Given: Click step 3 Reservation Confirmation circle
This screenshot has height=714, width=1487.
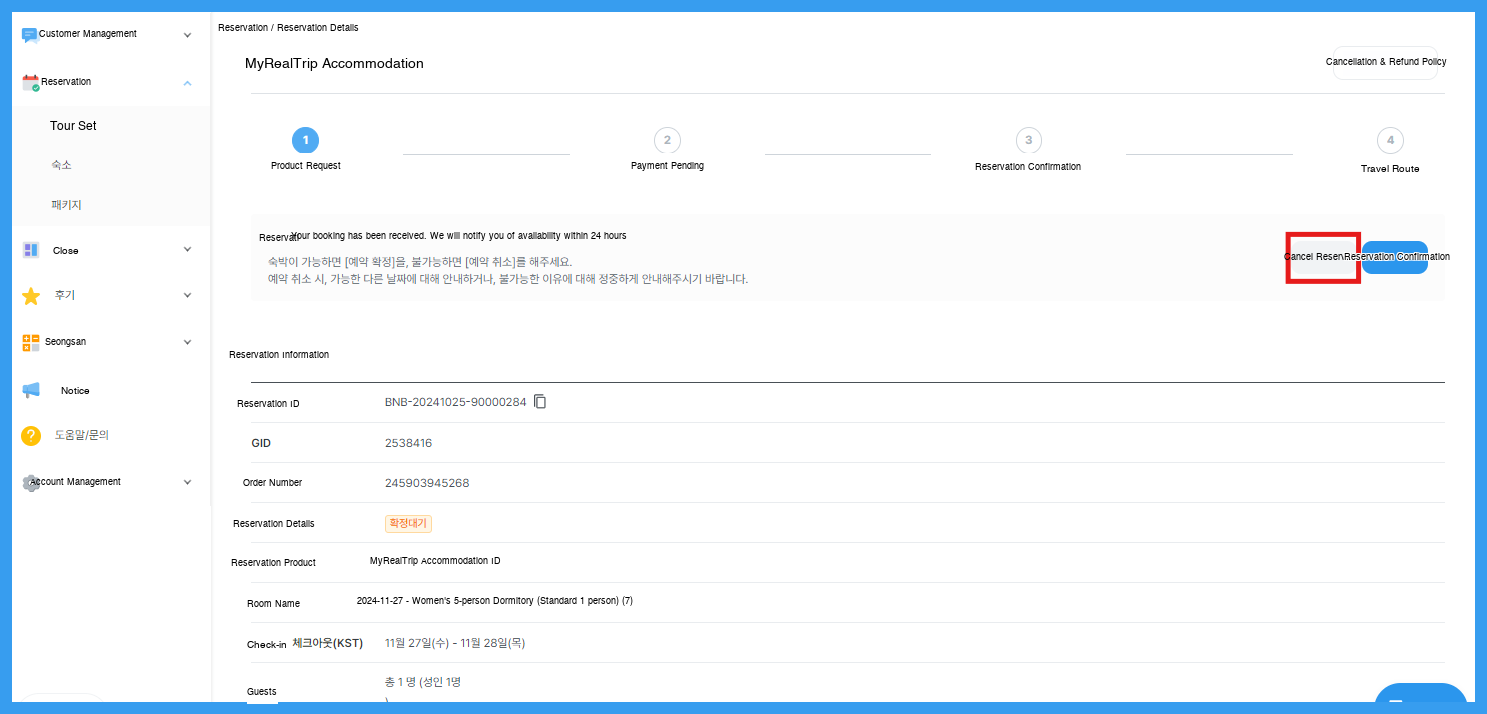Looking at the screenshot, I should pyautogui.click(x=1028, y=140).
